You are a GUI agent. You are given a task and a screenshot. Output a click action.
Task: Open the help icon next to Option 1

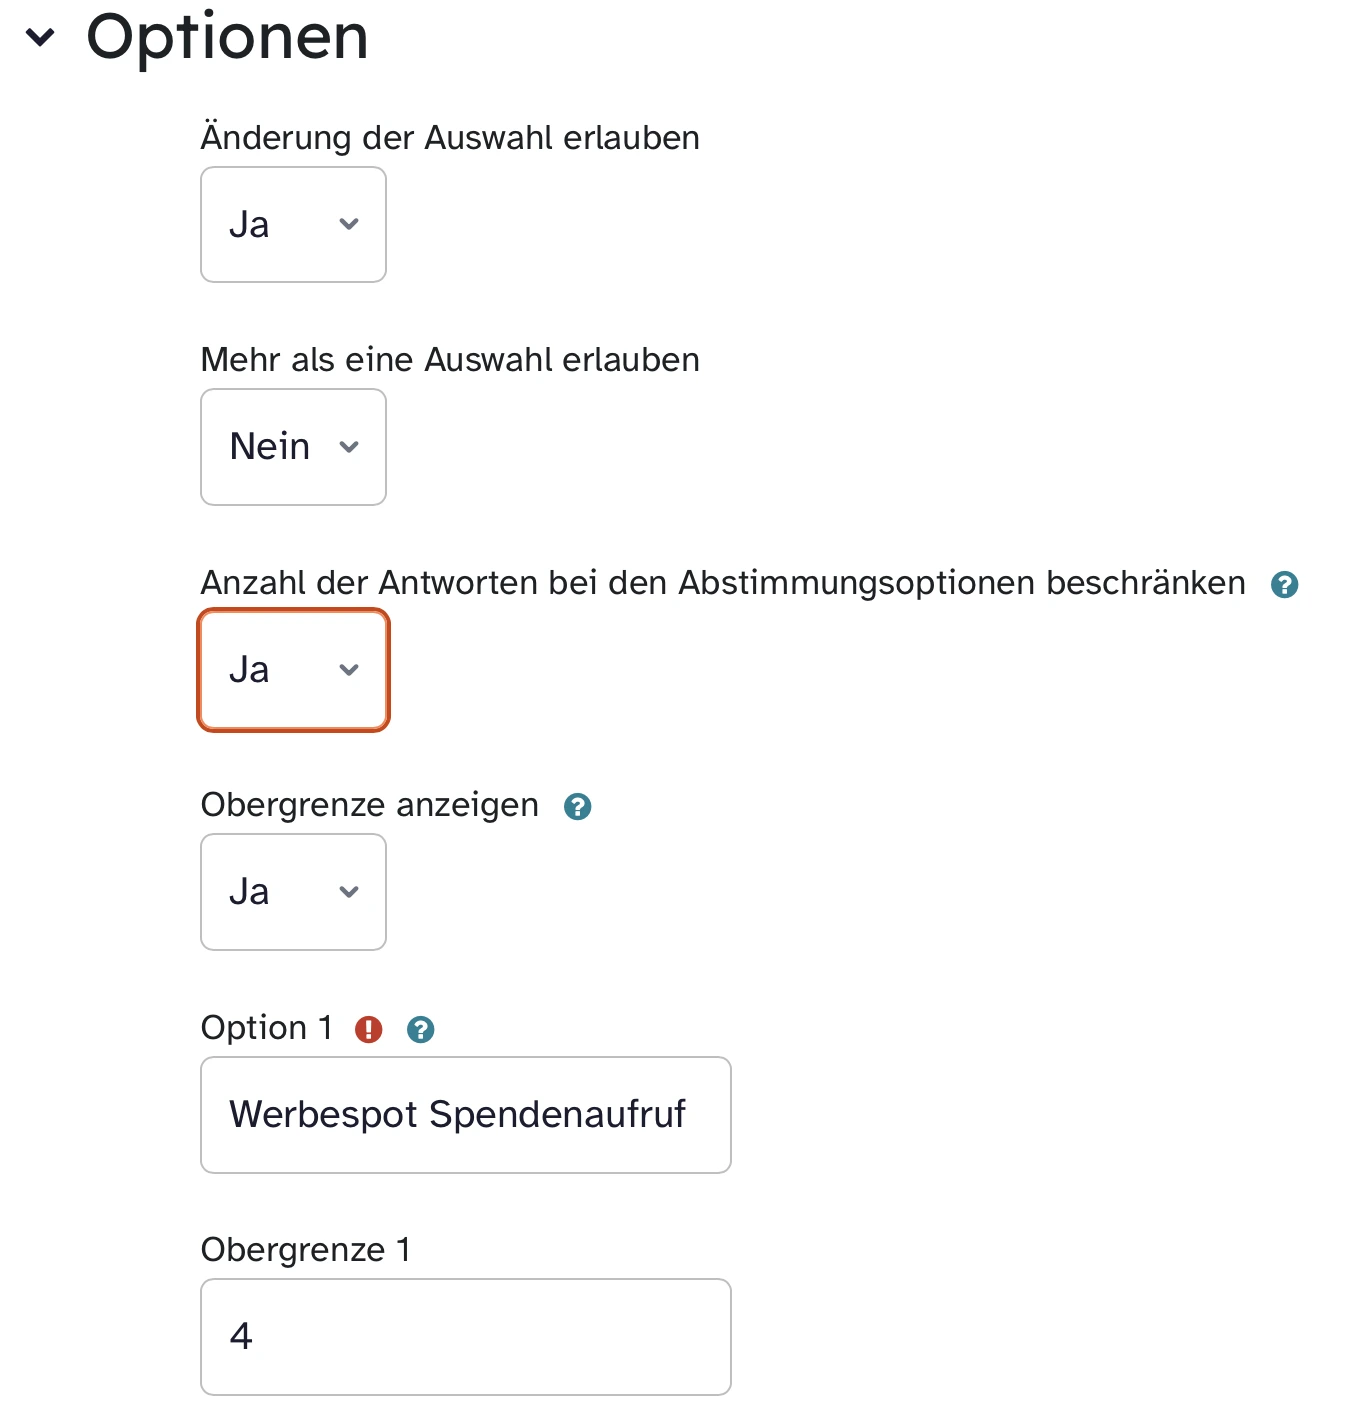click(421, 1029)
